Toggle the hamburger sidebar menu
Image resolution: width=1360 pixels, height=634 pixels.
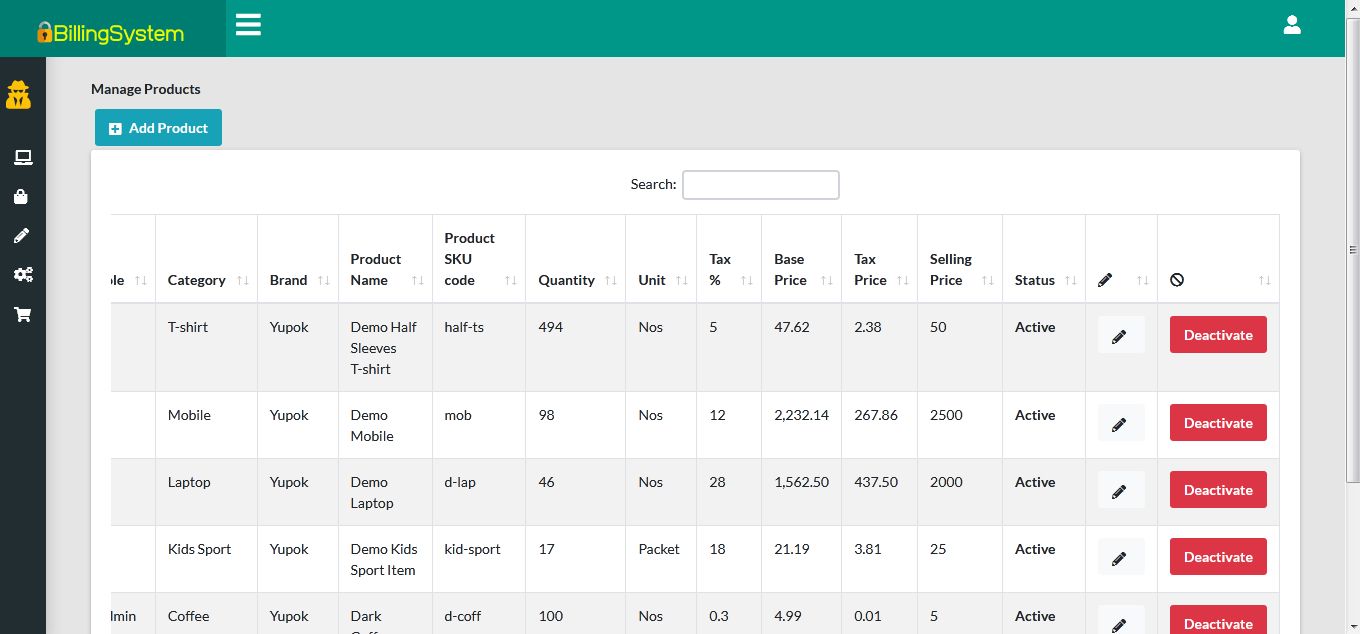[x=248, y=25]
